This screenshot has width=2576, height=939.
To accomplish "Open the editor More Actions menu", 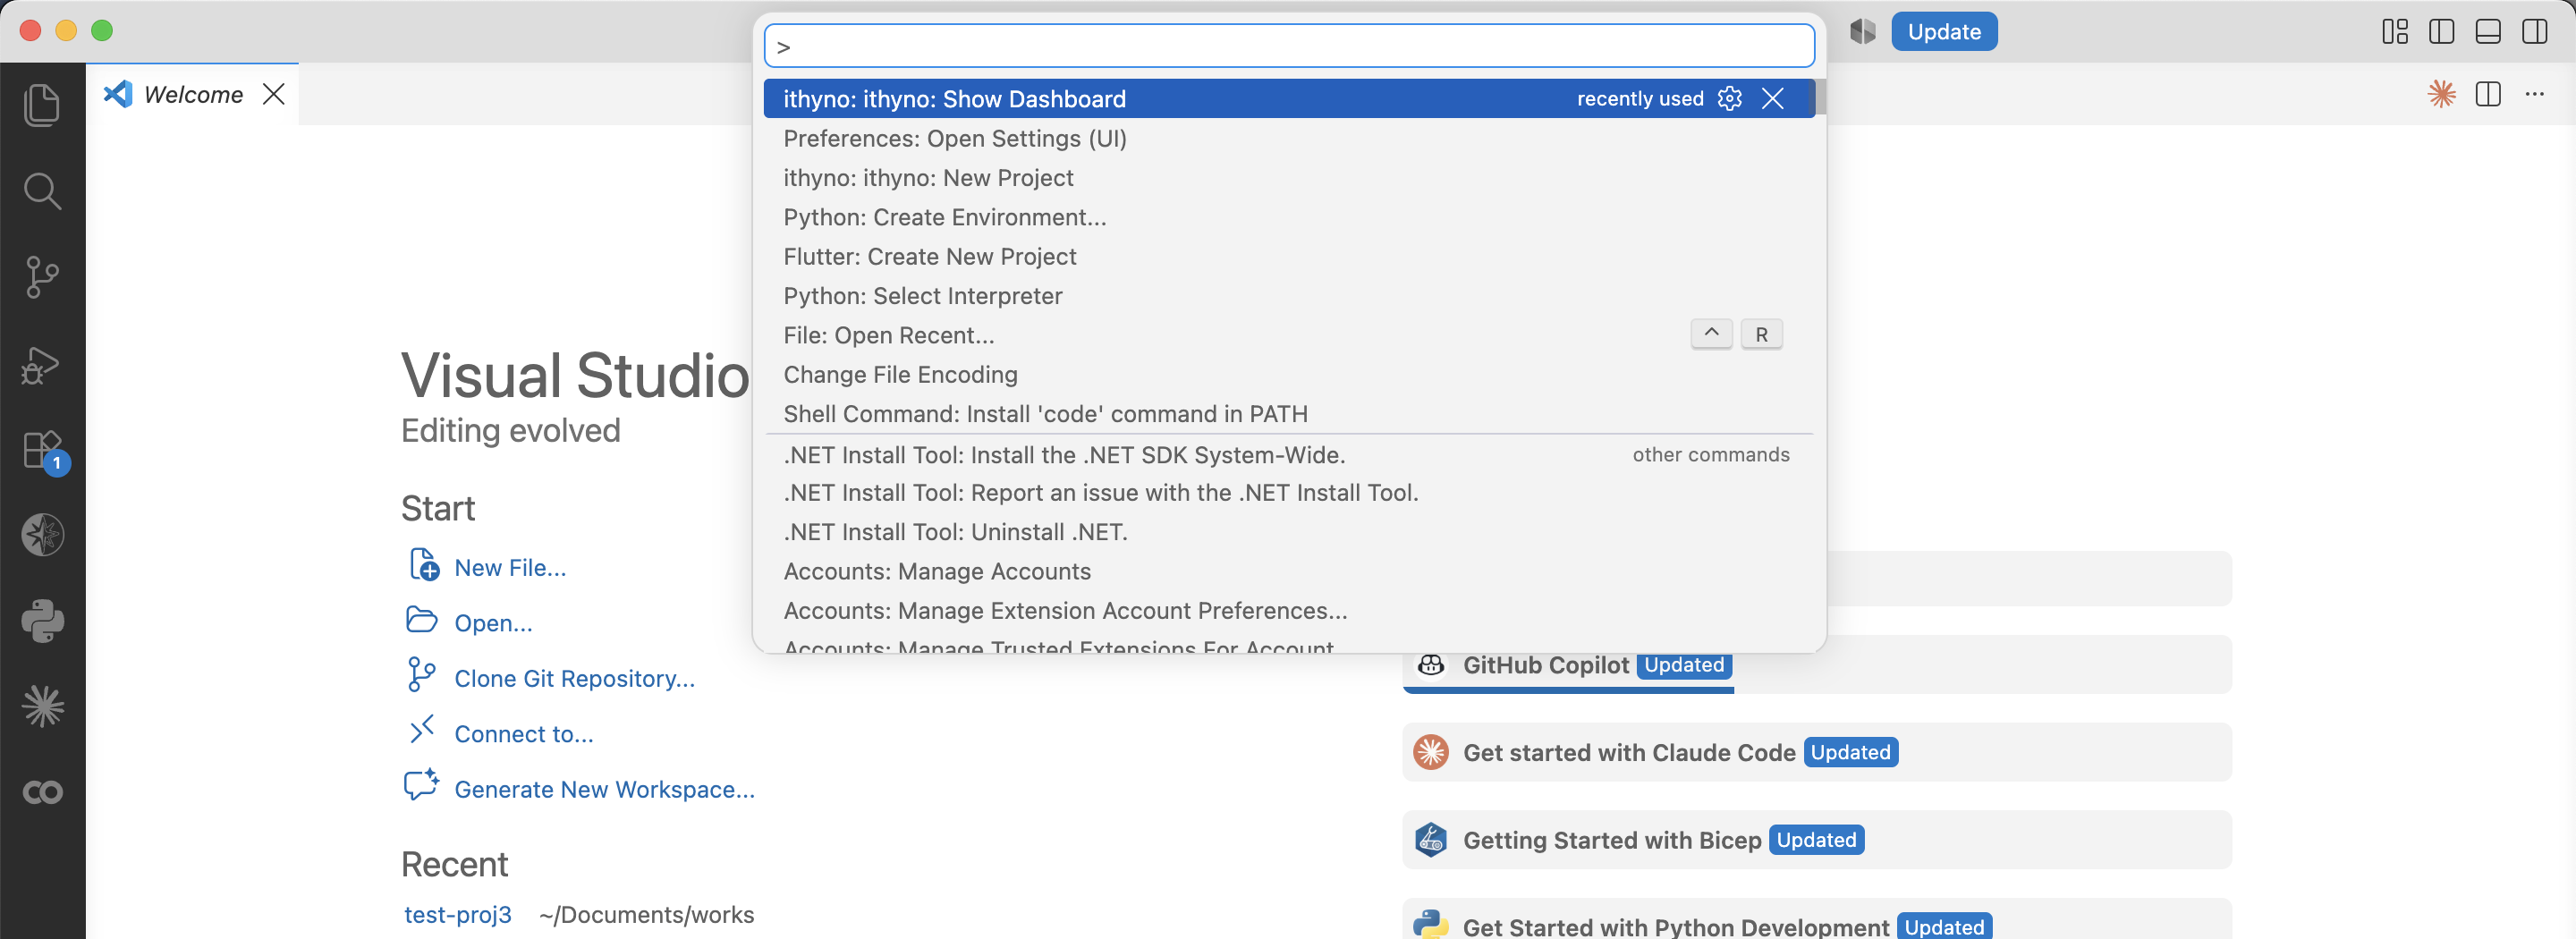I will pyautogui.click(x=2534, y=94).
